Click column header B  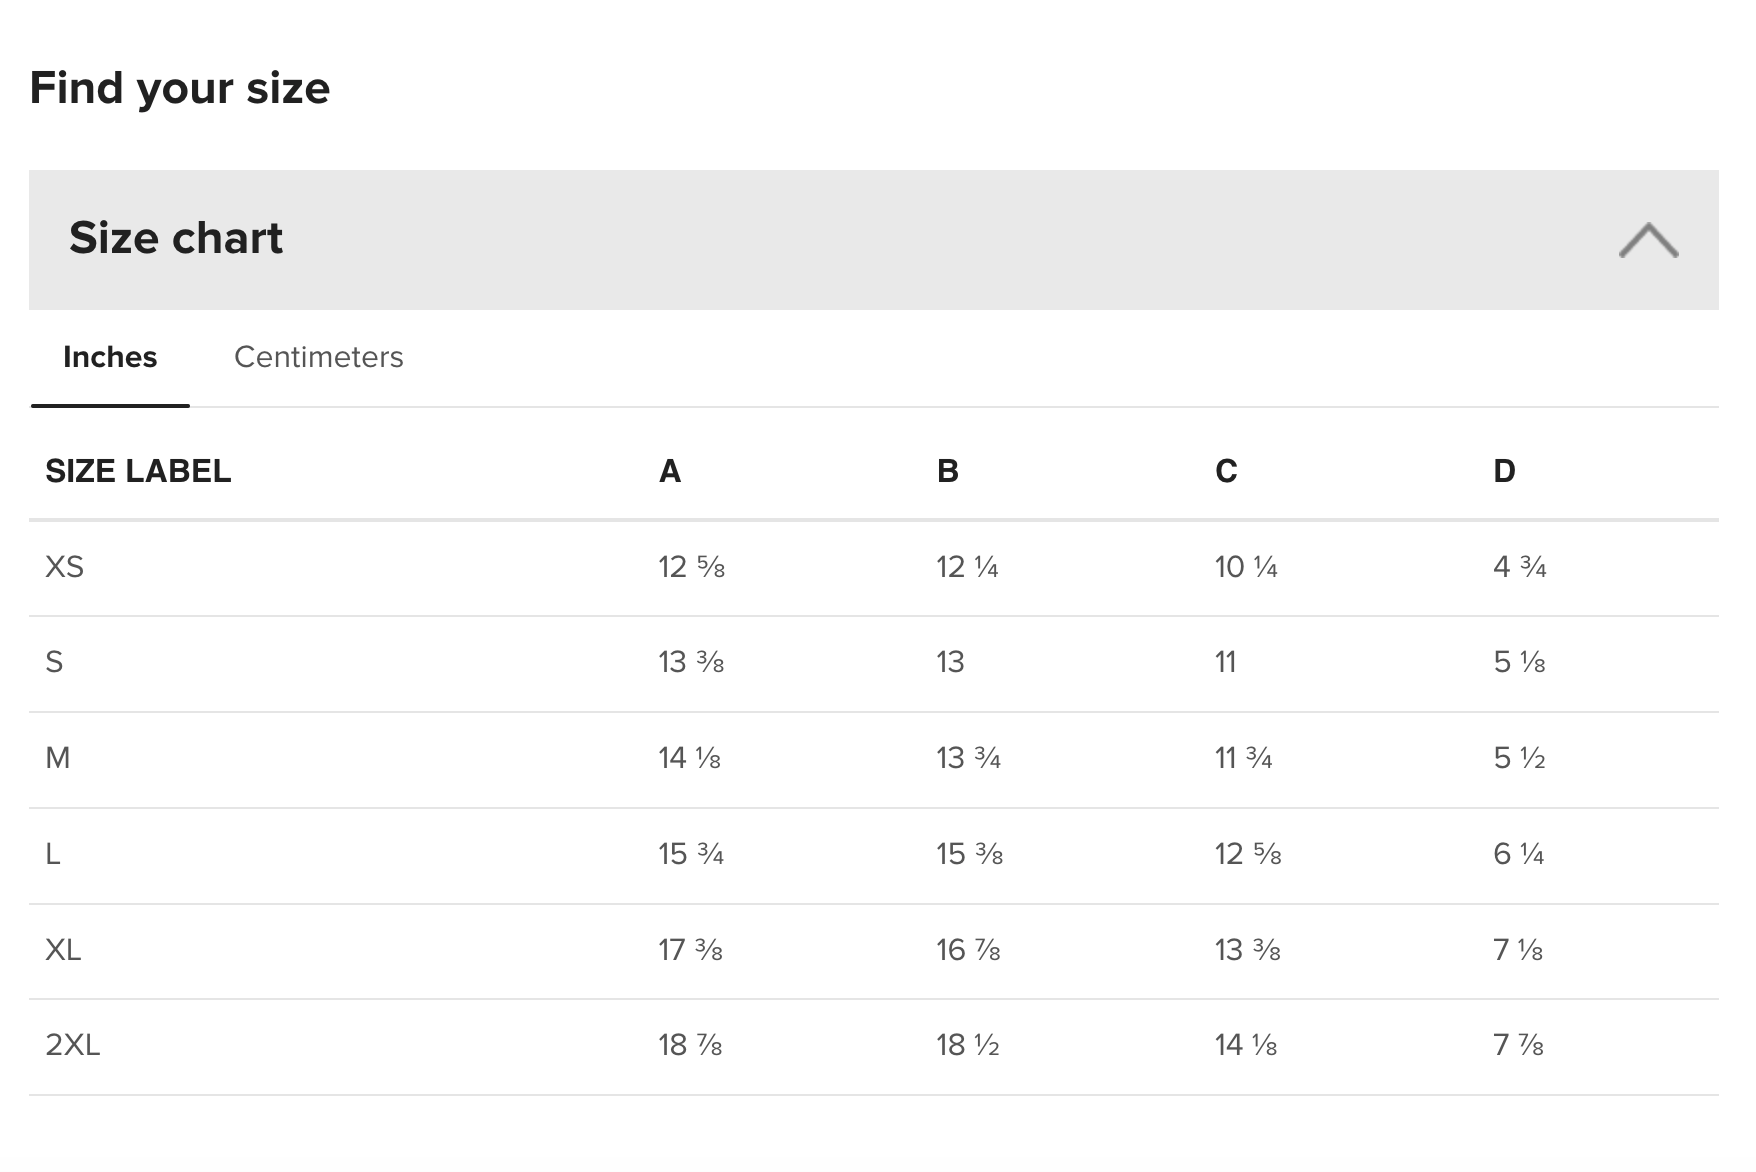pos(948,471)
